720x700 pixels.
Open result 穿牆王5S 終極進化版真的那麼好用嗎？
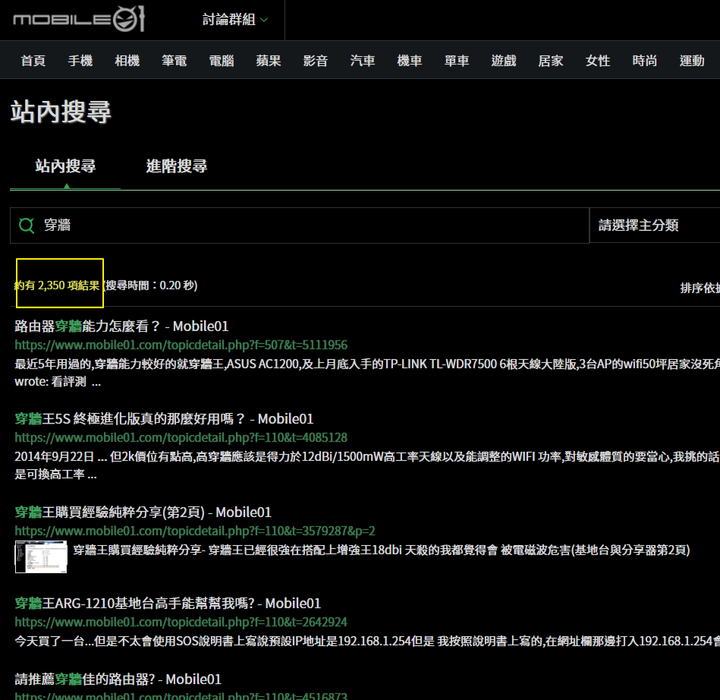(164, 419)
